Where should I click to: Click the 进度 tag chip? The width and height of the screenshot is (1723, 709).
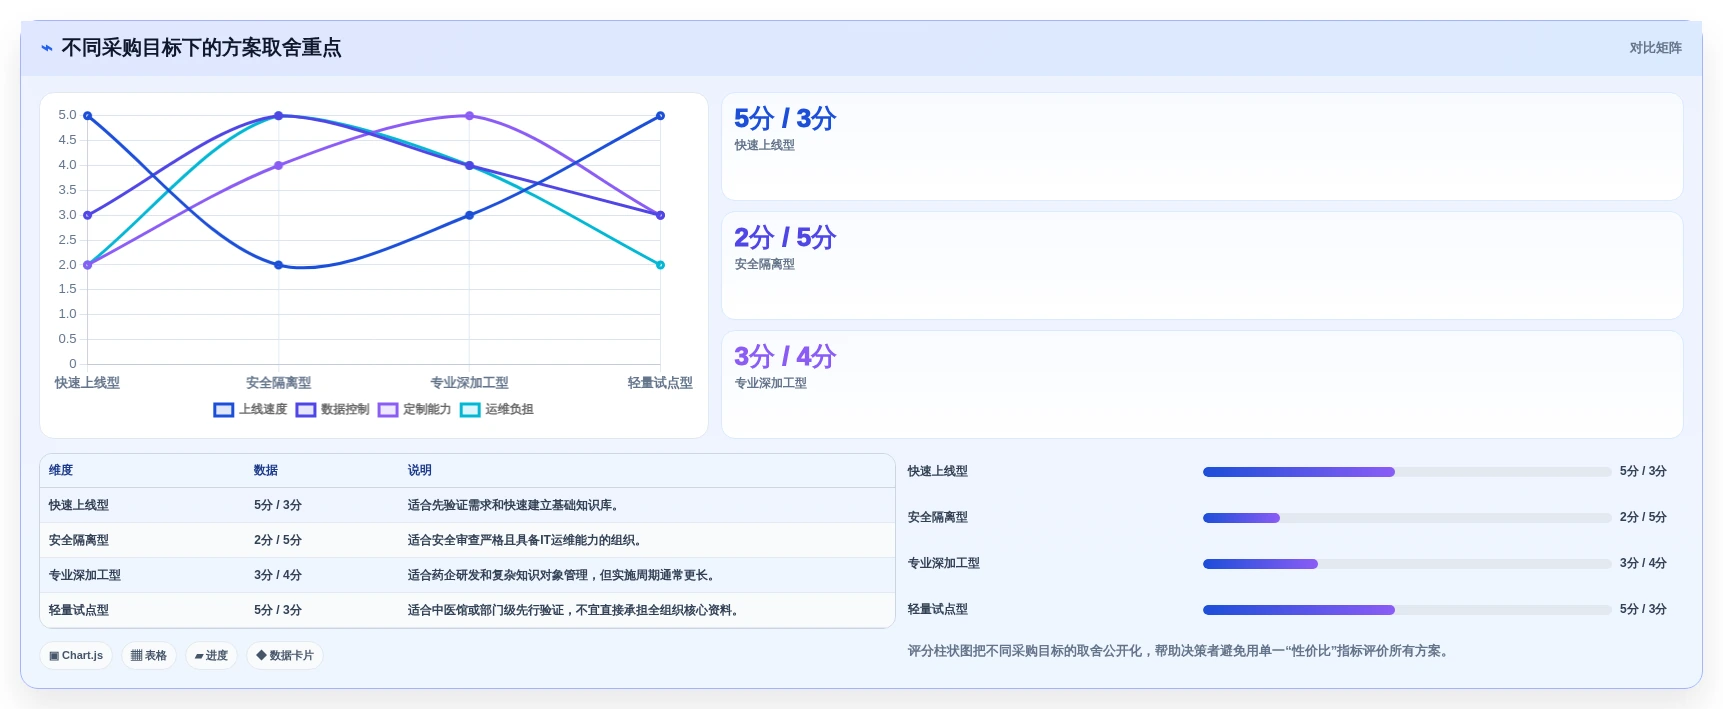pyautogui.click(x=211, y=656)
